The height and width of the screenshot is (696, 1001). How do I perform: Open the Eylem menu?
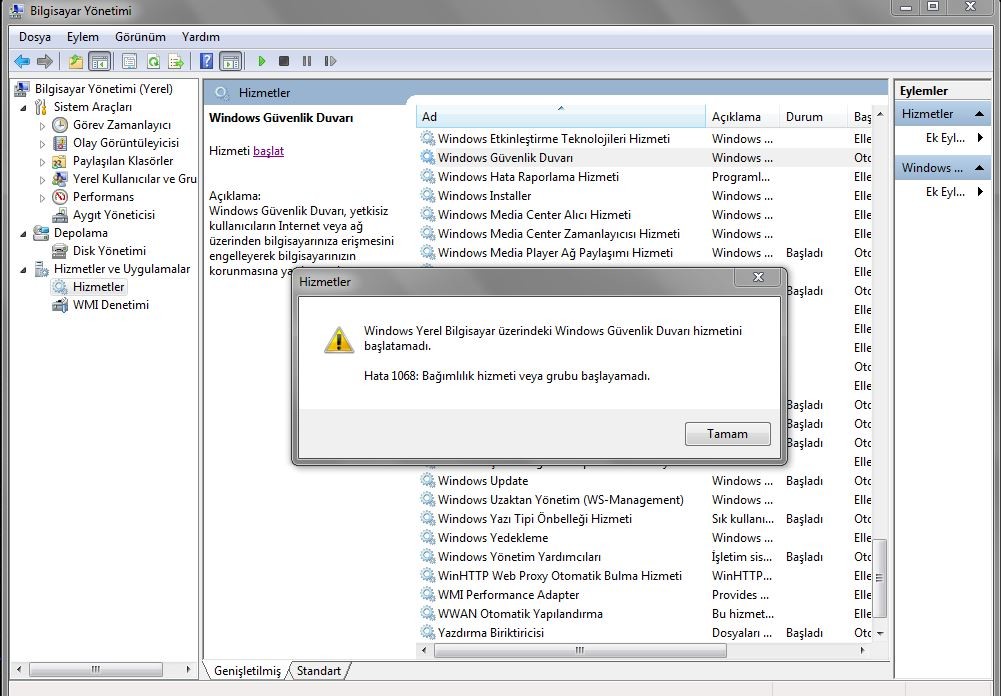pos(83,36)
